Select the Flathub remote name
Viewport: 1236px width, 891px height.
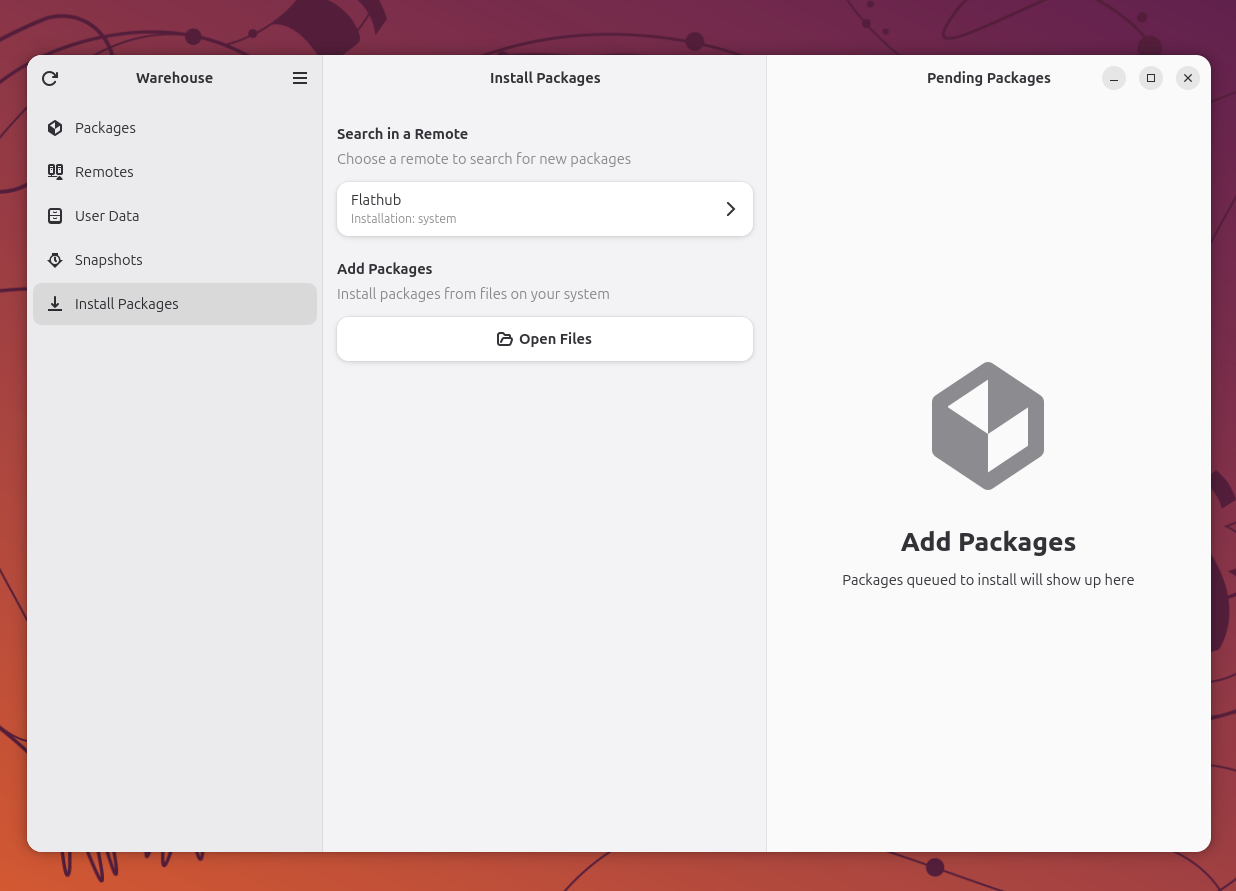376,200
